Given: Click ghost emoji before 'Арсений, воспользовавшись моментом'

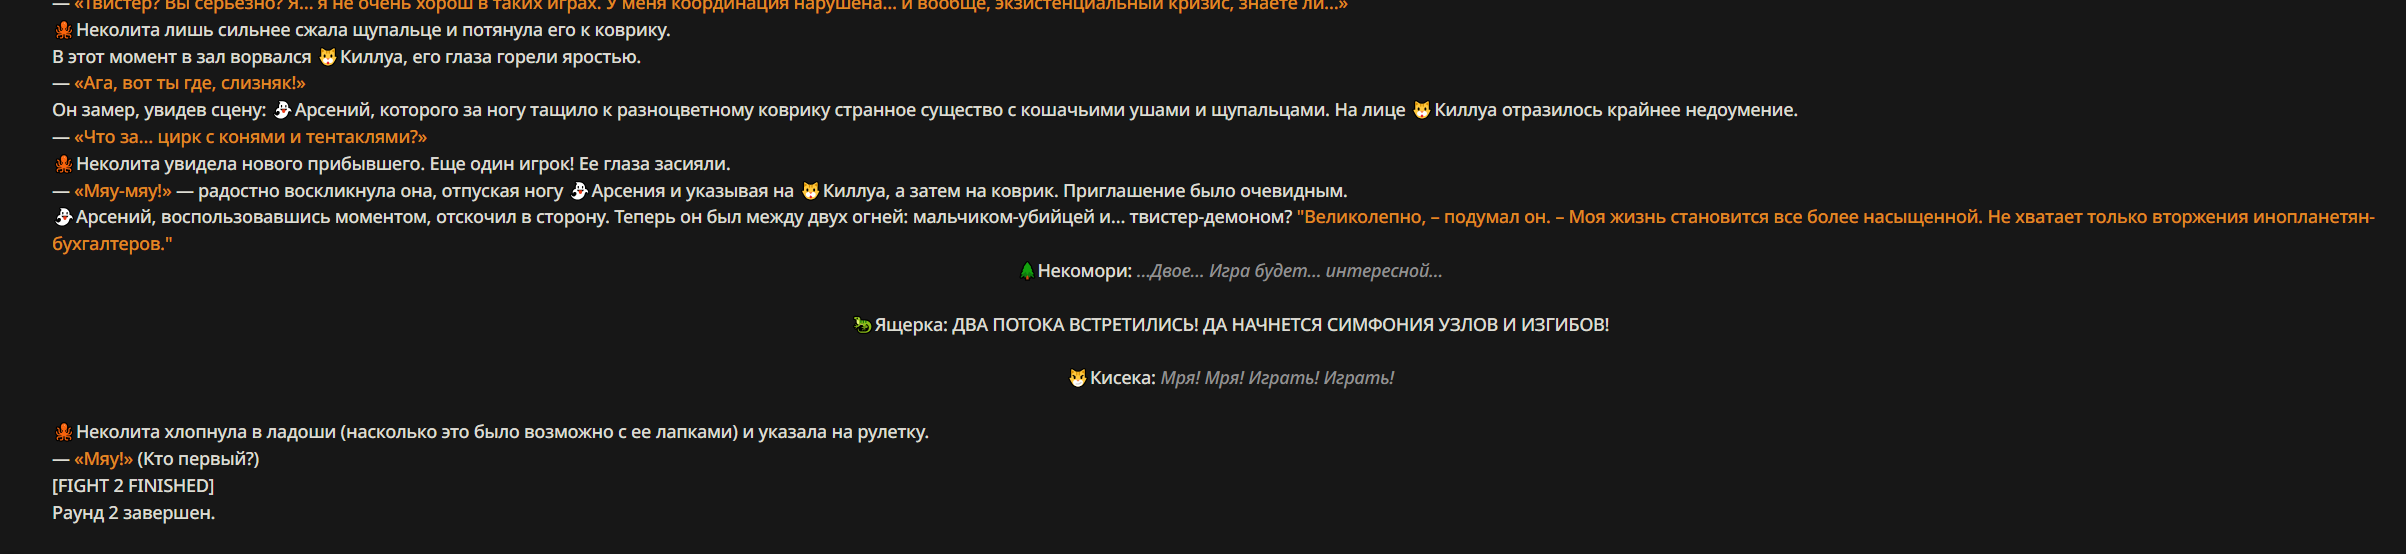Looking at the screenshot, I should (x=63, y=217).
